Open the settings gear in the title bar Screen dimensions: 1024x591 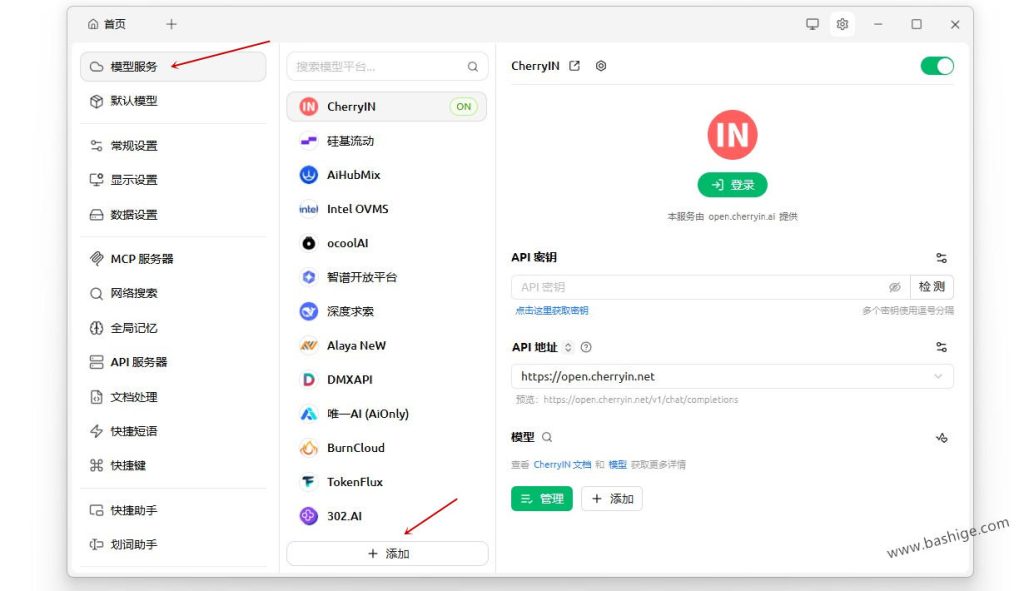click(842, 24)
